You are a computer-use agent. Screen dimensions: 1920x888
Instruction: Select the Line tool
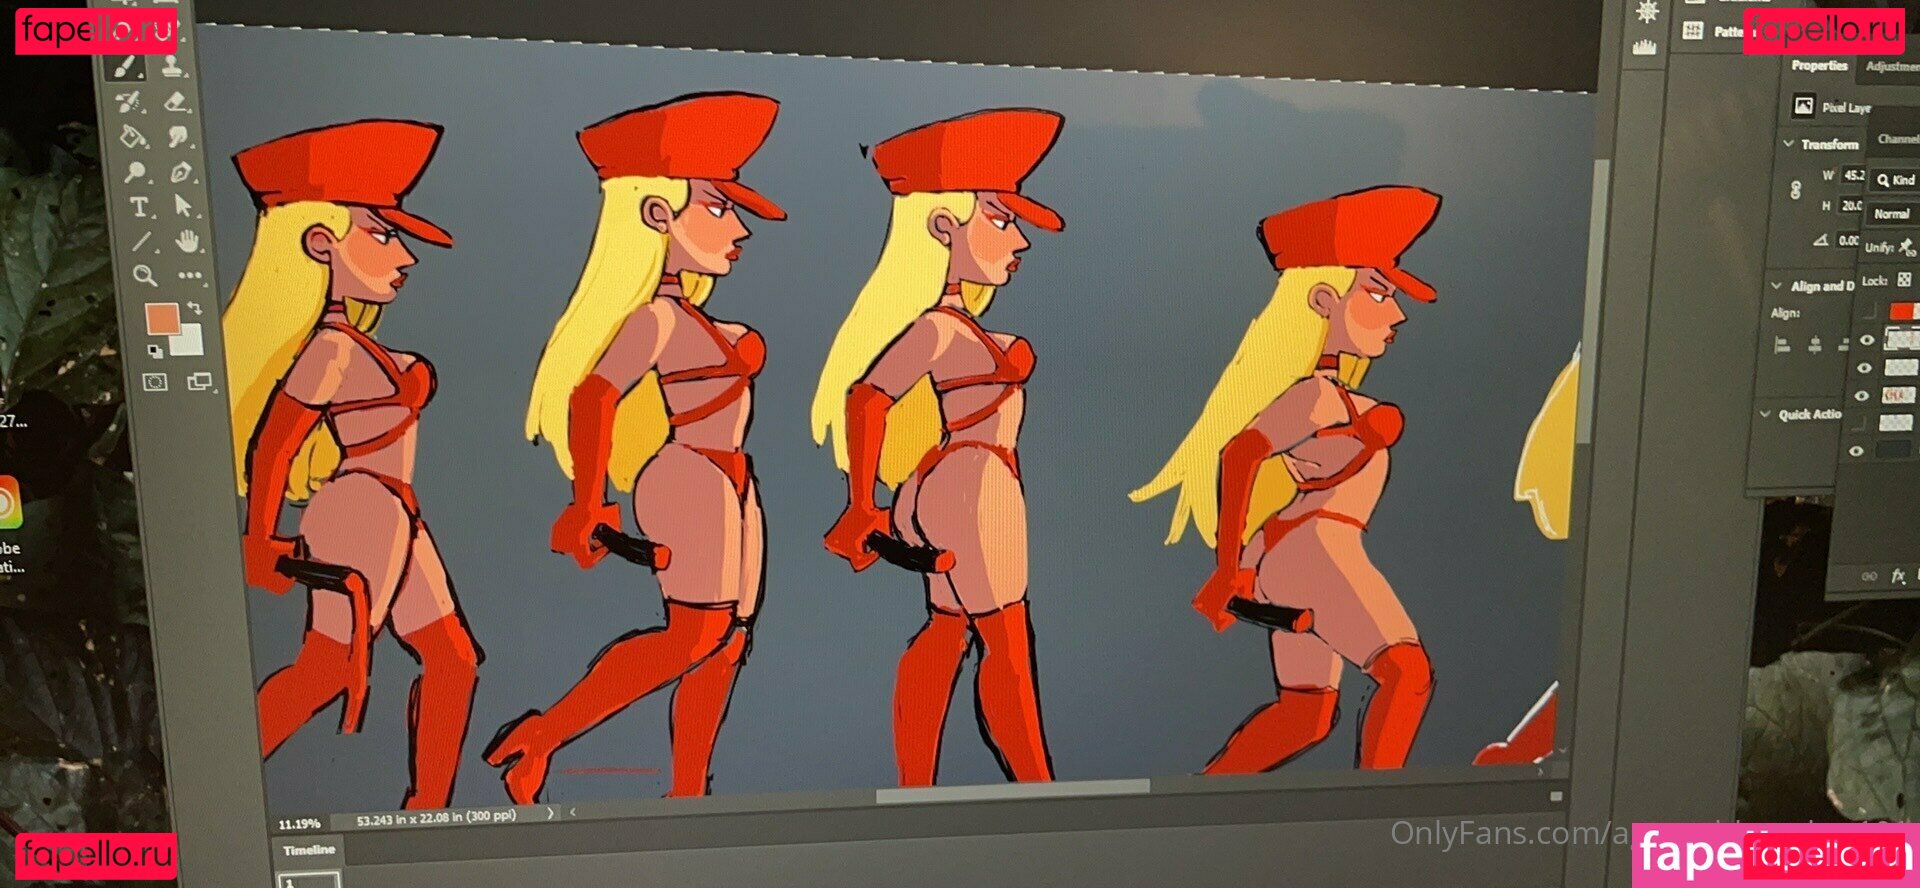pyautogui.click(x=141, y=241)
